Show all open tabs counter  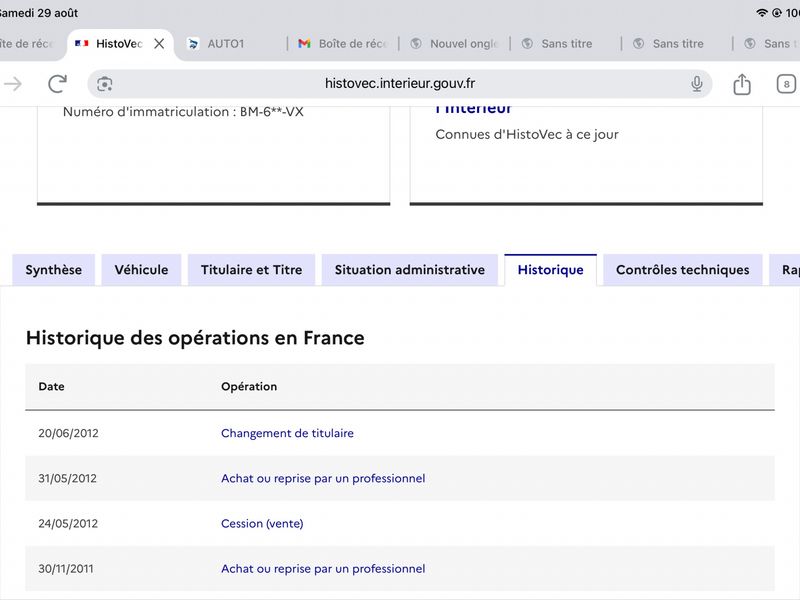(x=786, y=84)
